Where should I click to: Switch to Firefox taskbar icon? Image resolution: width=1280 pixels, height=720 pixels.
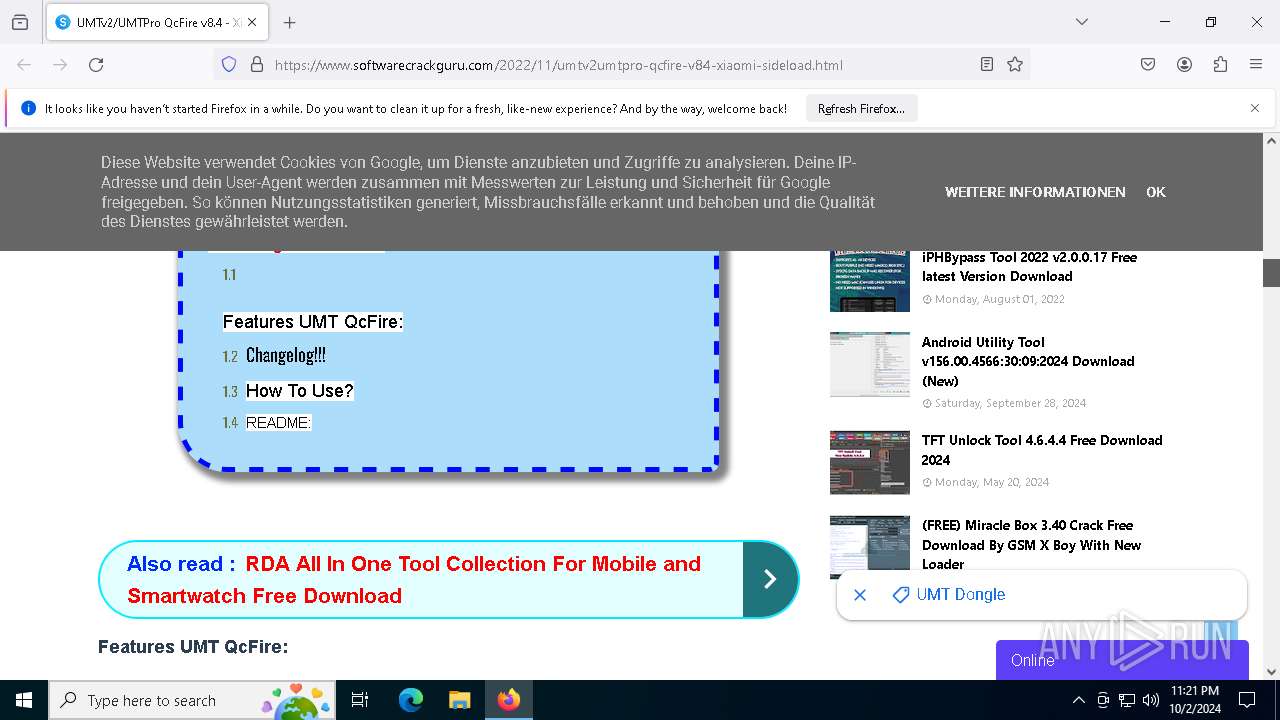(x=509, y=700)
